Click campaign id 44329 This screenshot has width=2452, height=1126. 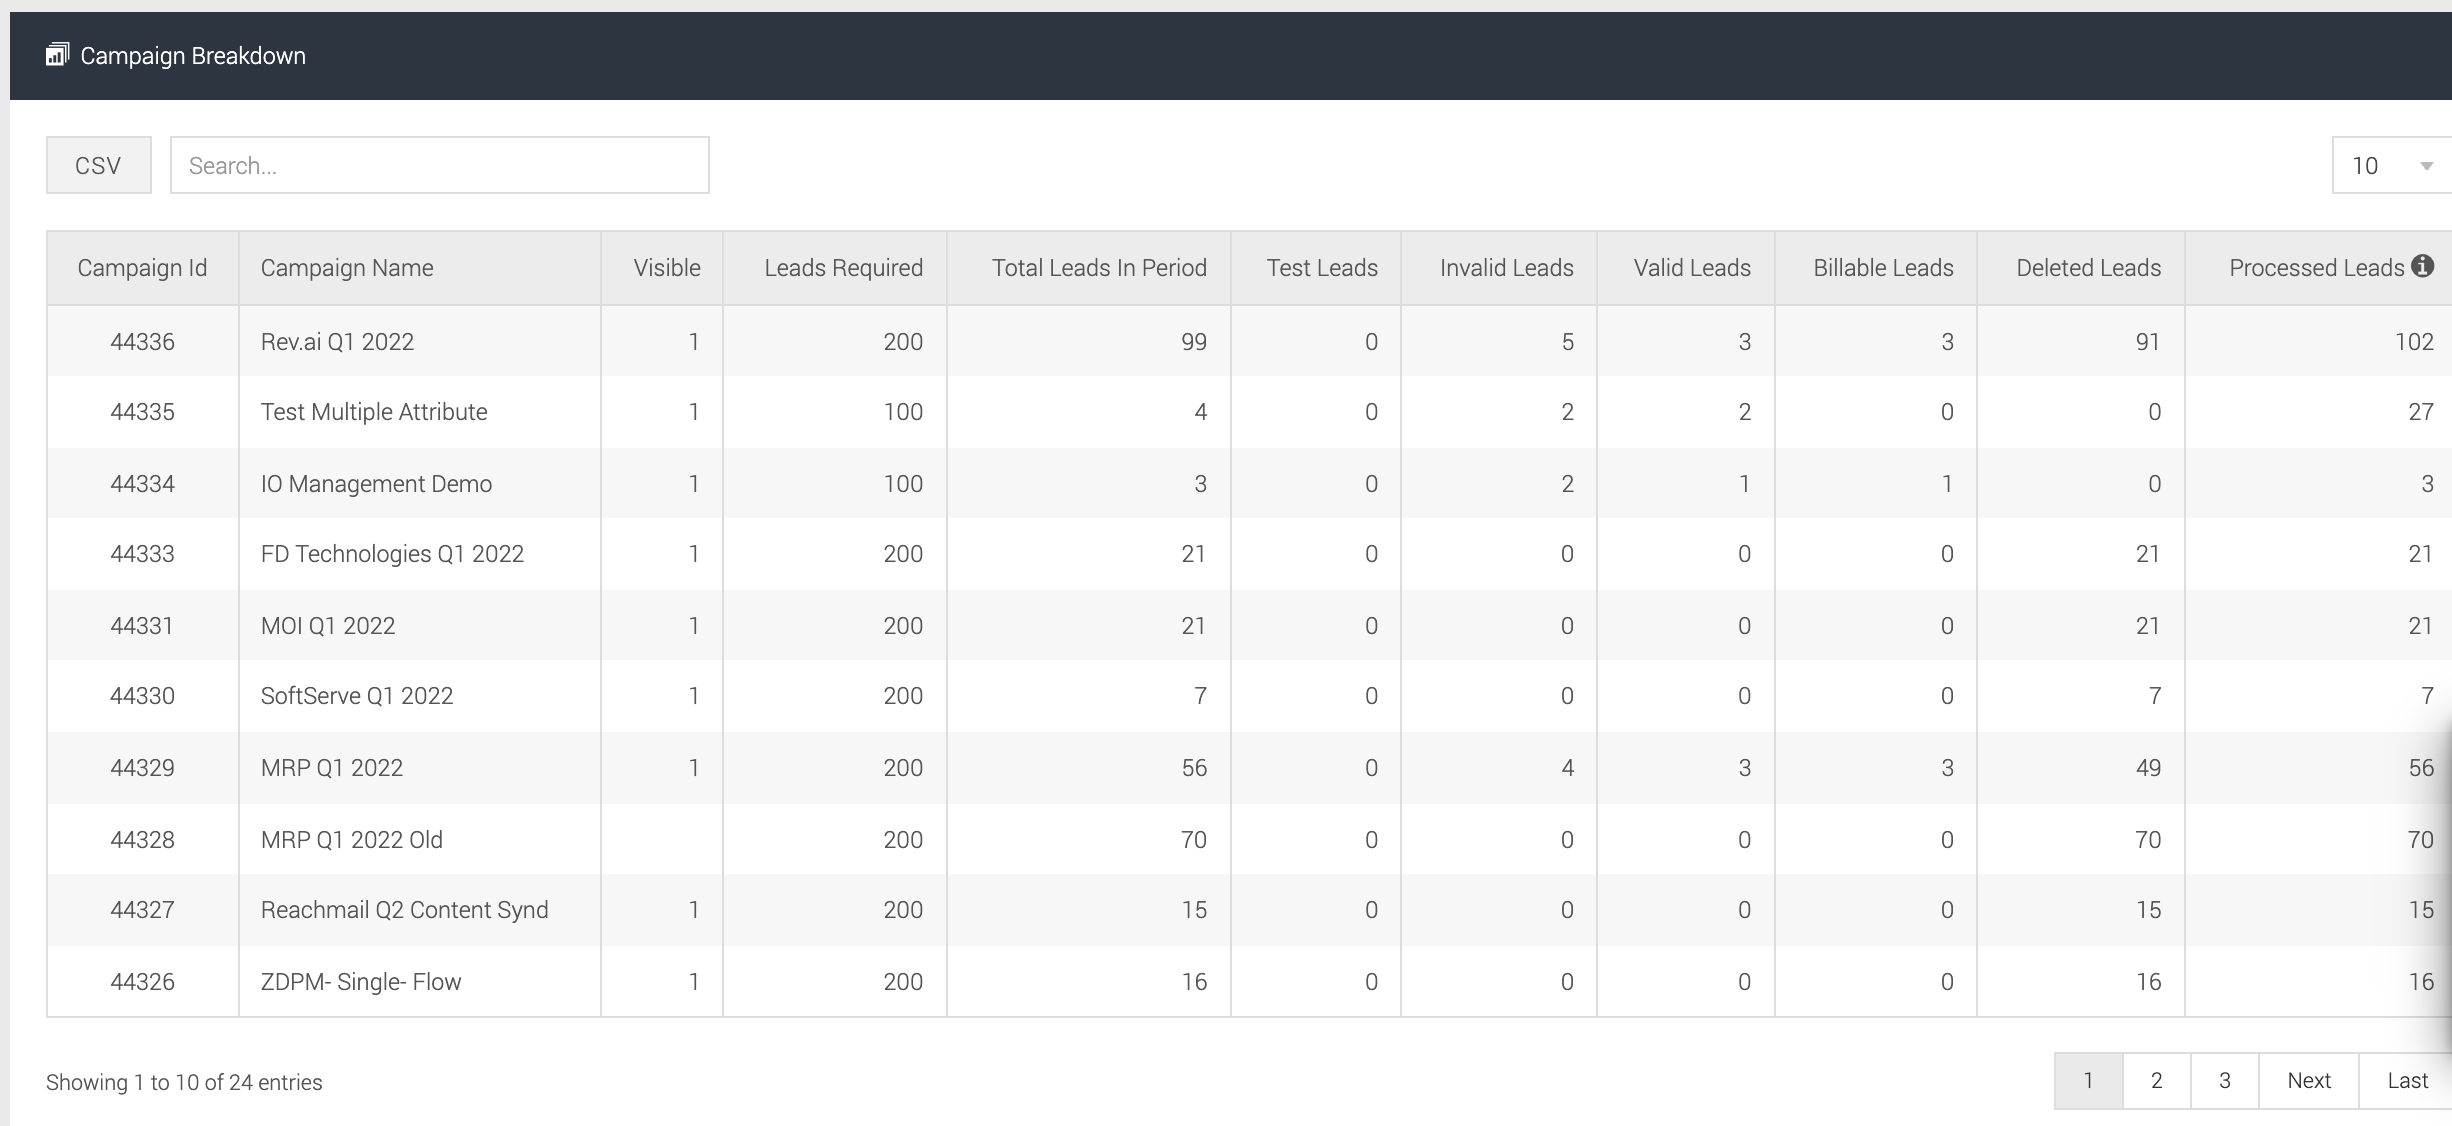(142, 768)
